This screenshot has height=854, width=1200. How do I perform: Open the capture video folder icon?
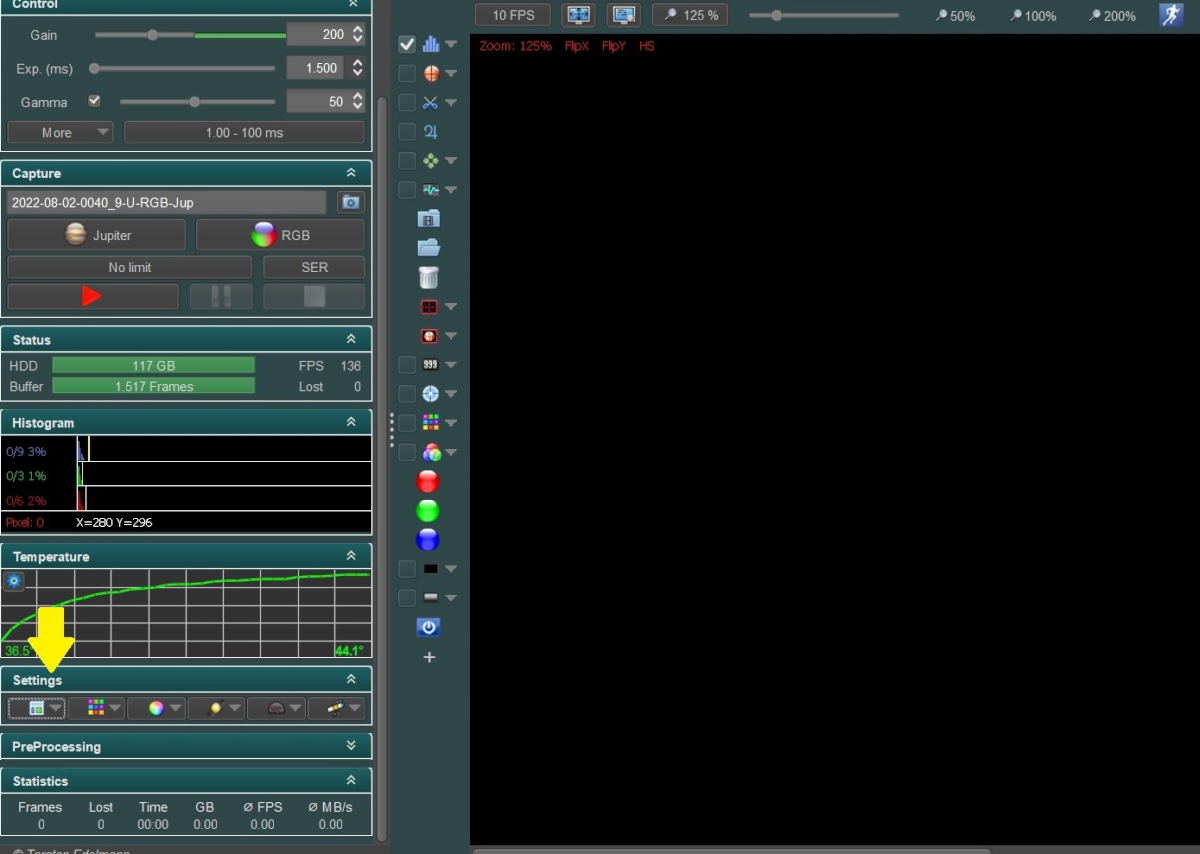429,219
